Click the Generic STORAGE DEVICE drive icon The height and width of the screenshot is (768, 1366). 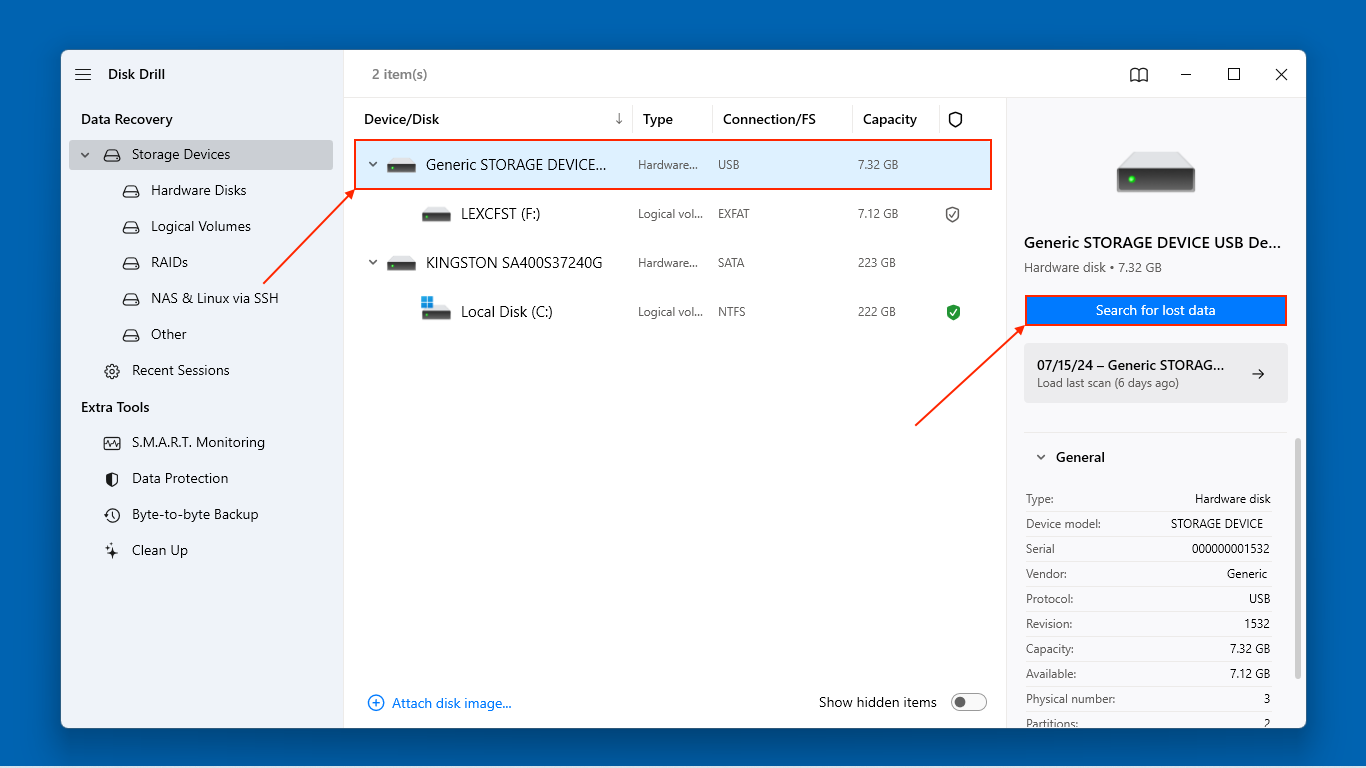coord(401,165)
